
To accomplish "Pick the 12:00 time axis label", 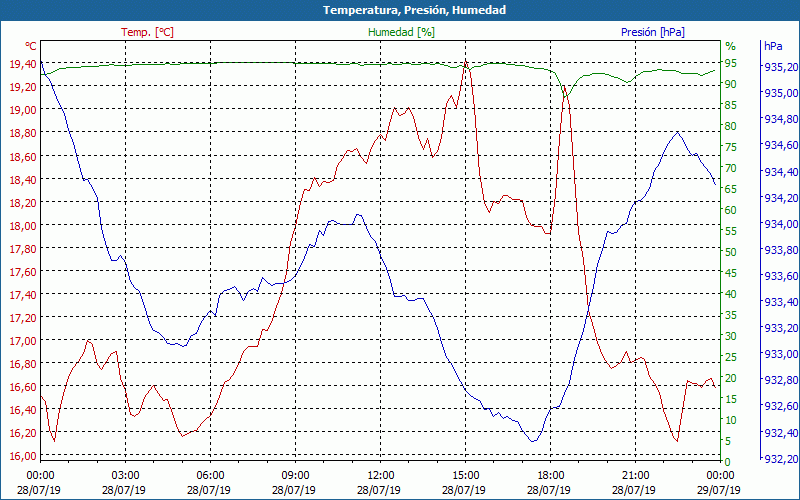I will [380, 476].
